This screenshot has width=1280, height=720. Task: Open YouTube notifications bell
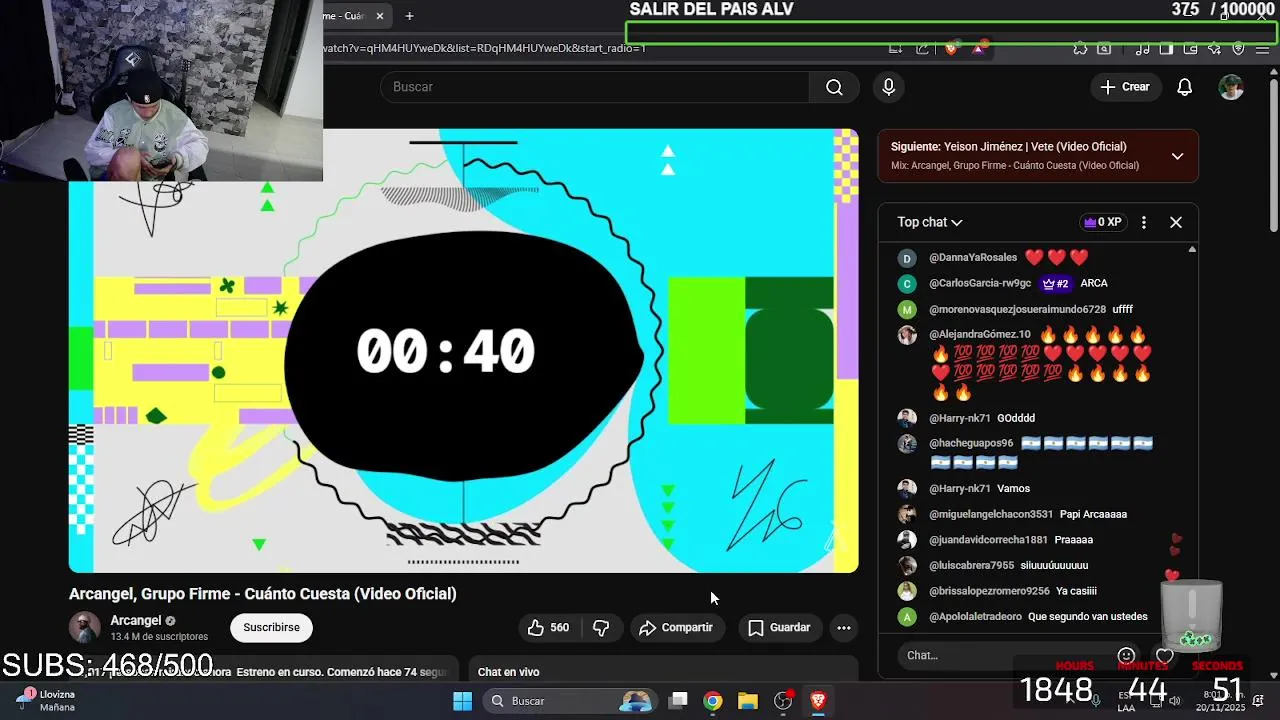click(x=1184, y=87)
